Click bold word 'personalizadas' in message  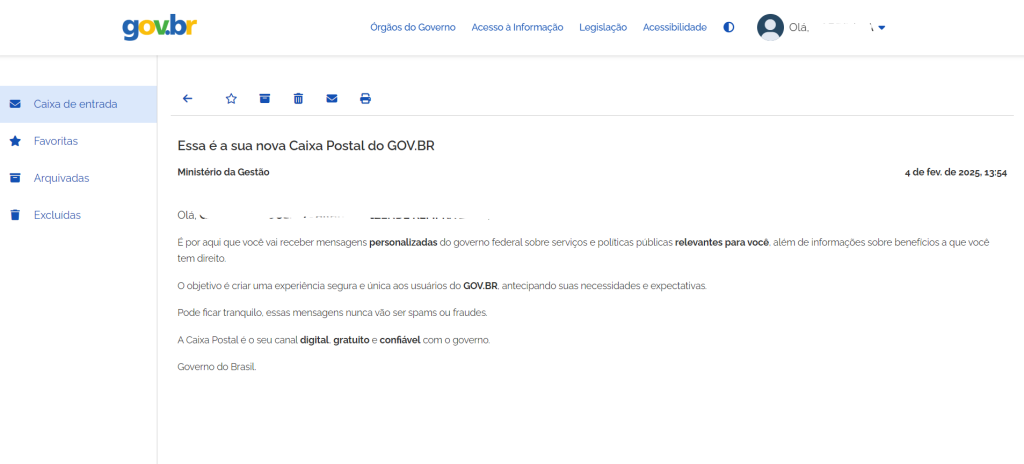(x=403, y=242)
